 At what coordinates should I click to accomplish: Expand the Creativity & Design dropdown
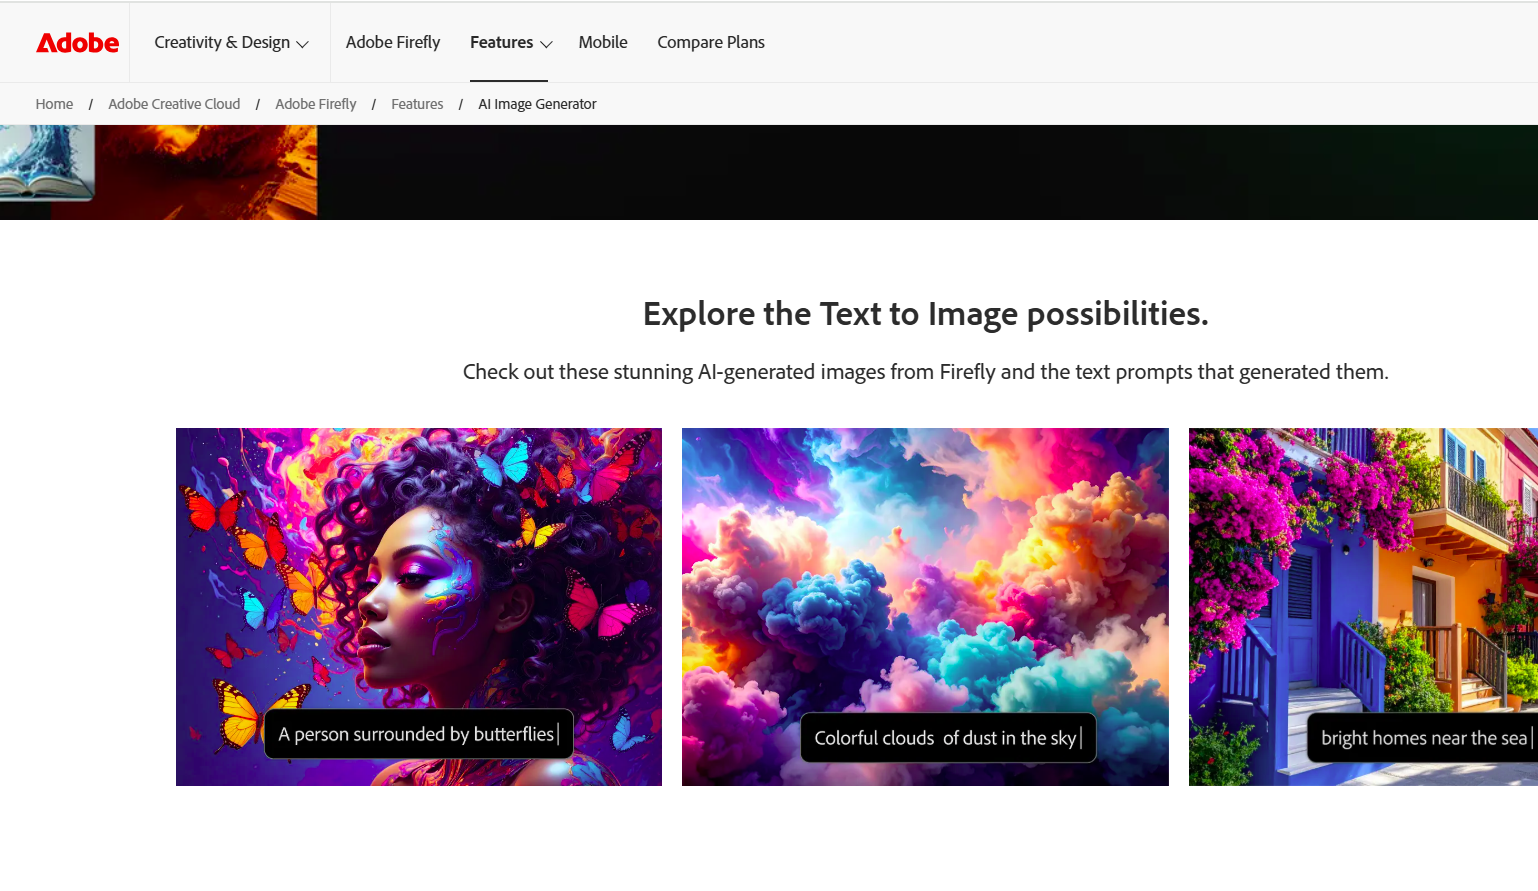[231, 43]
